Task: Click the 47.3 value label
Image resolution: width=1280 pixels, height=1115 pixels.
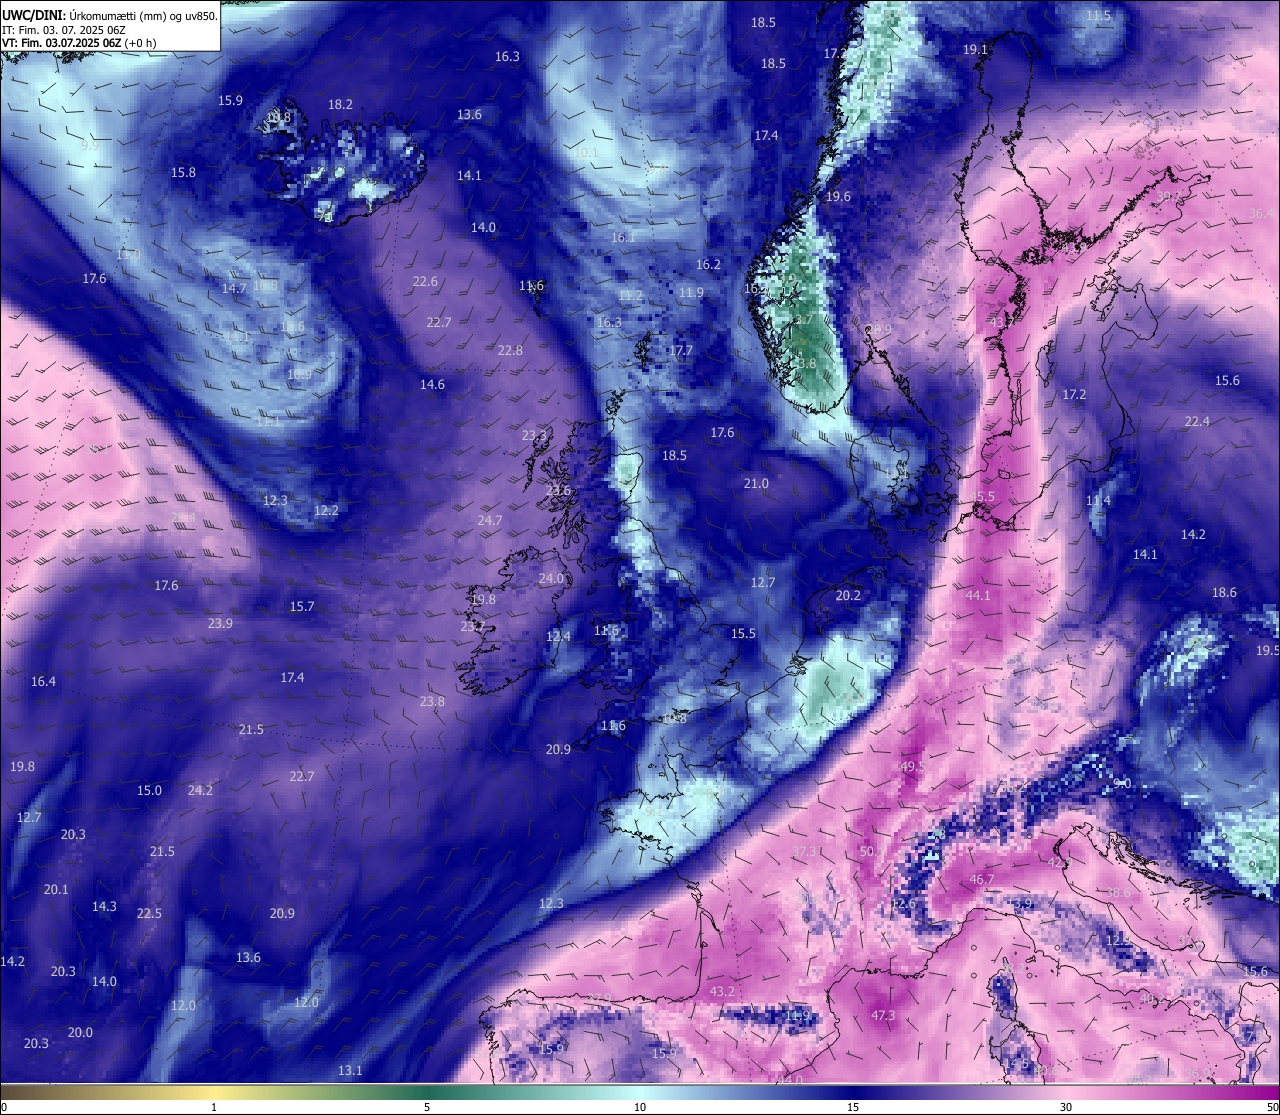Action: click(883, 1015)
